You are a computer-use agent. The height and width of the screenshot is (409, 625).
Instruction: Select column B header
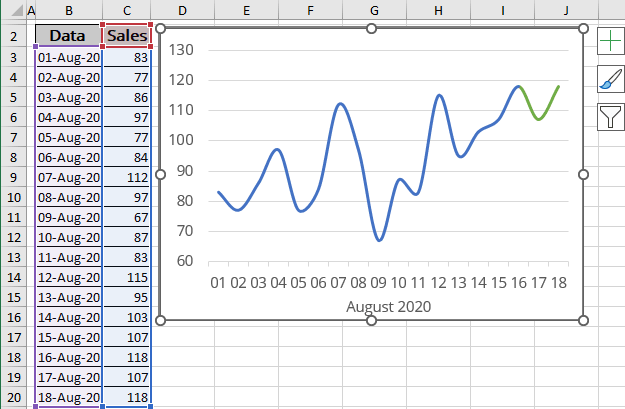tap(69, 10)
